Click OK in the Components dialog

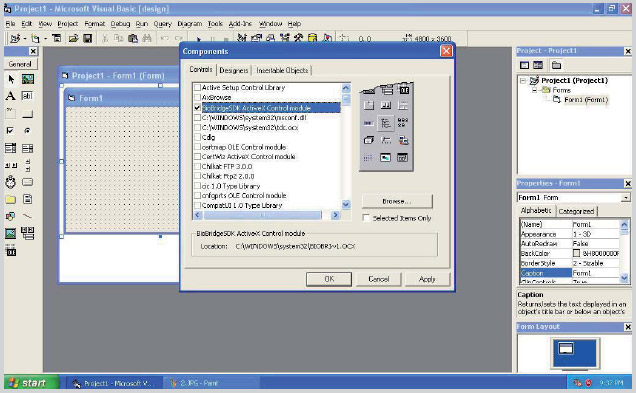[329, 279]
